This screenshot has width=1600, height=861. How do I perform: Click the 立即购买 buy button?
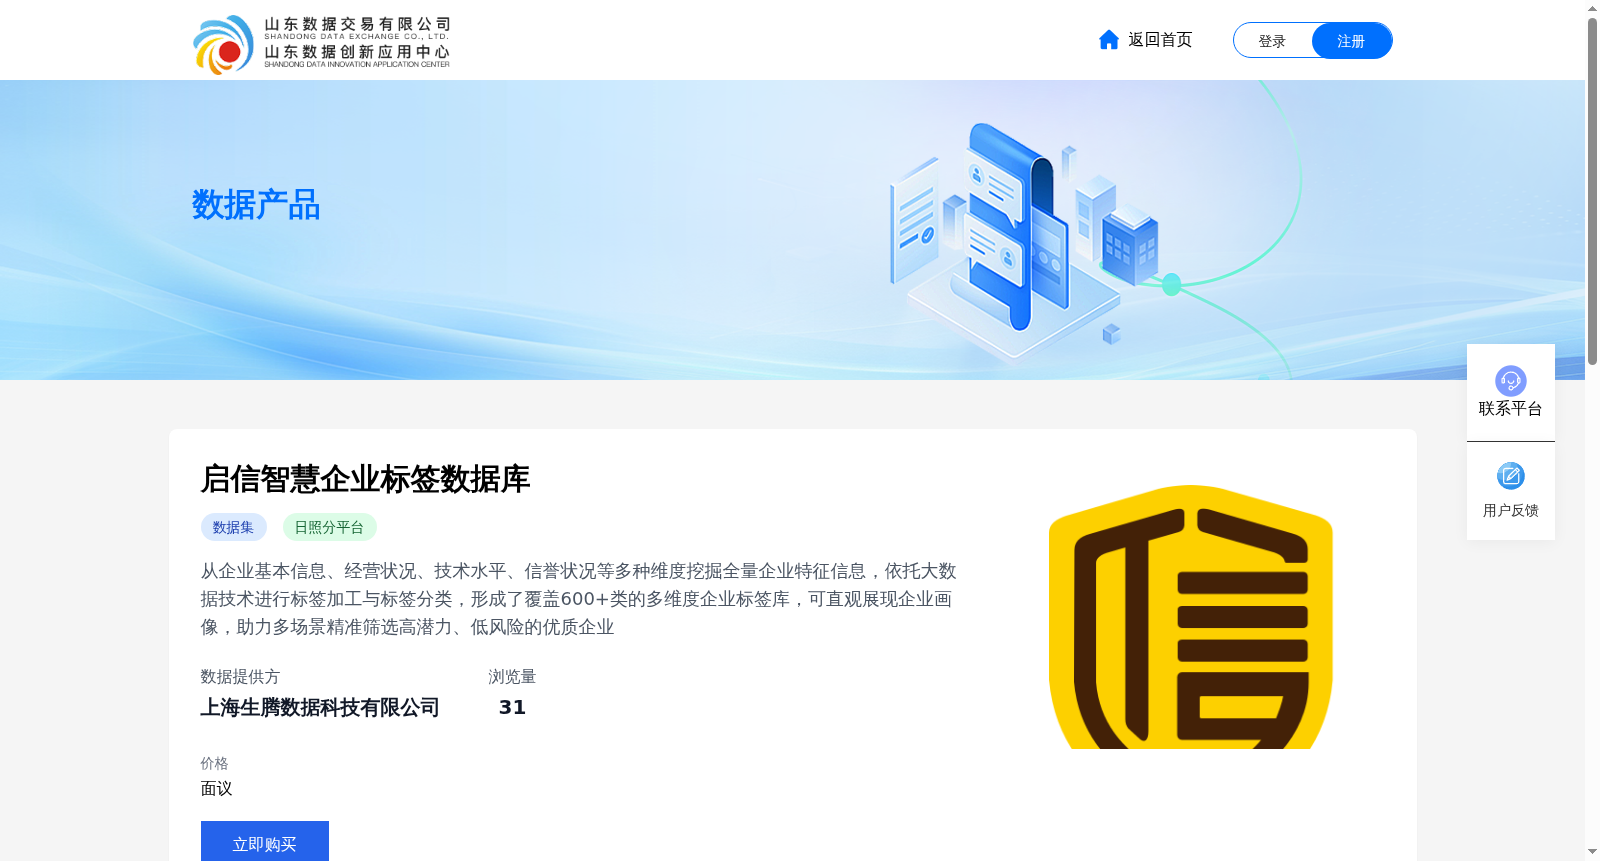(265, 842)
